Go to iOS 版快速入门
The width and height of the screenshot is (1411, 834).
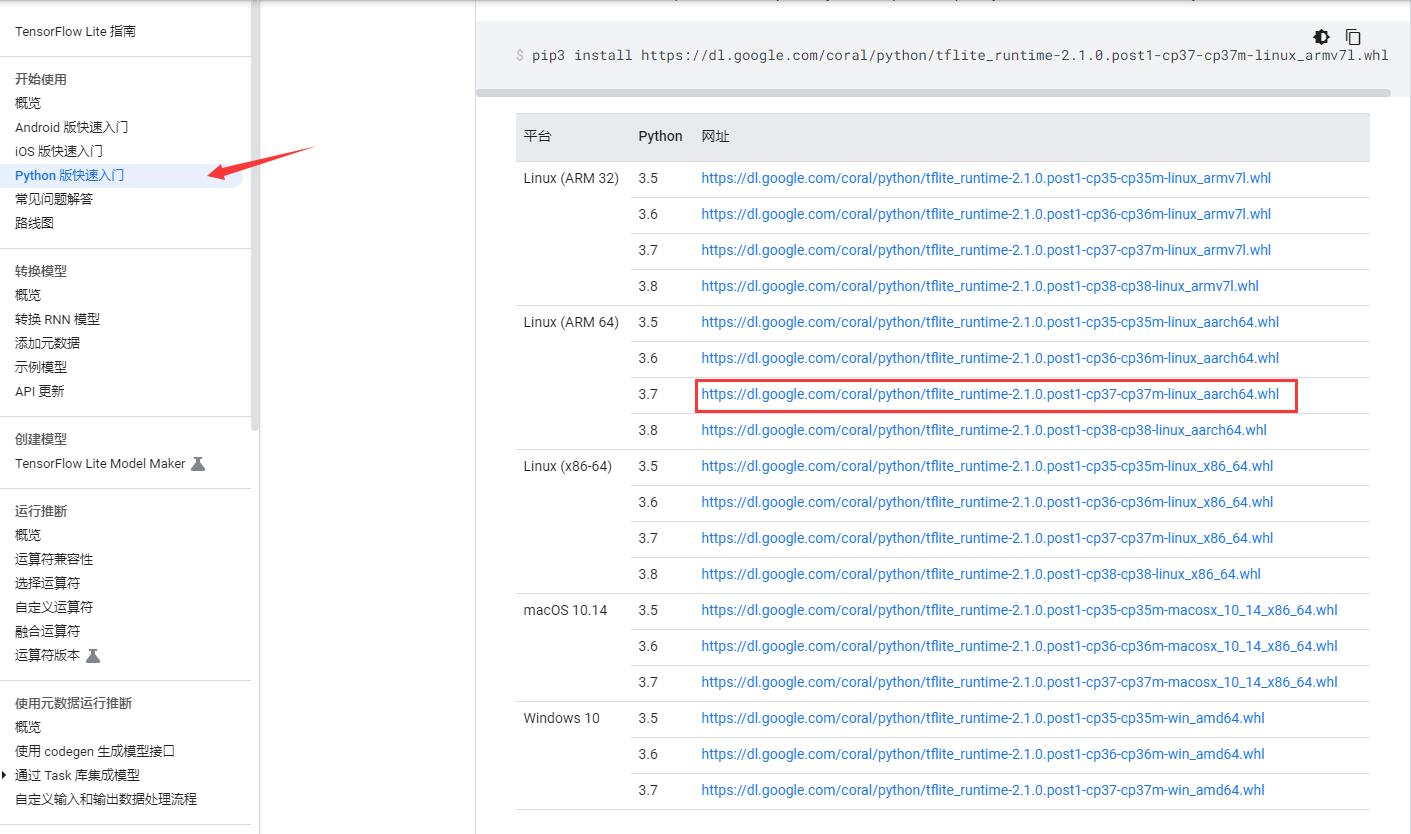click(x=59, y=151)
